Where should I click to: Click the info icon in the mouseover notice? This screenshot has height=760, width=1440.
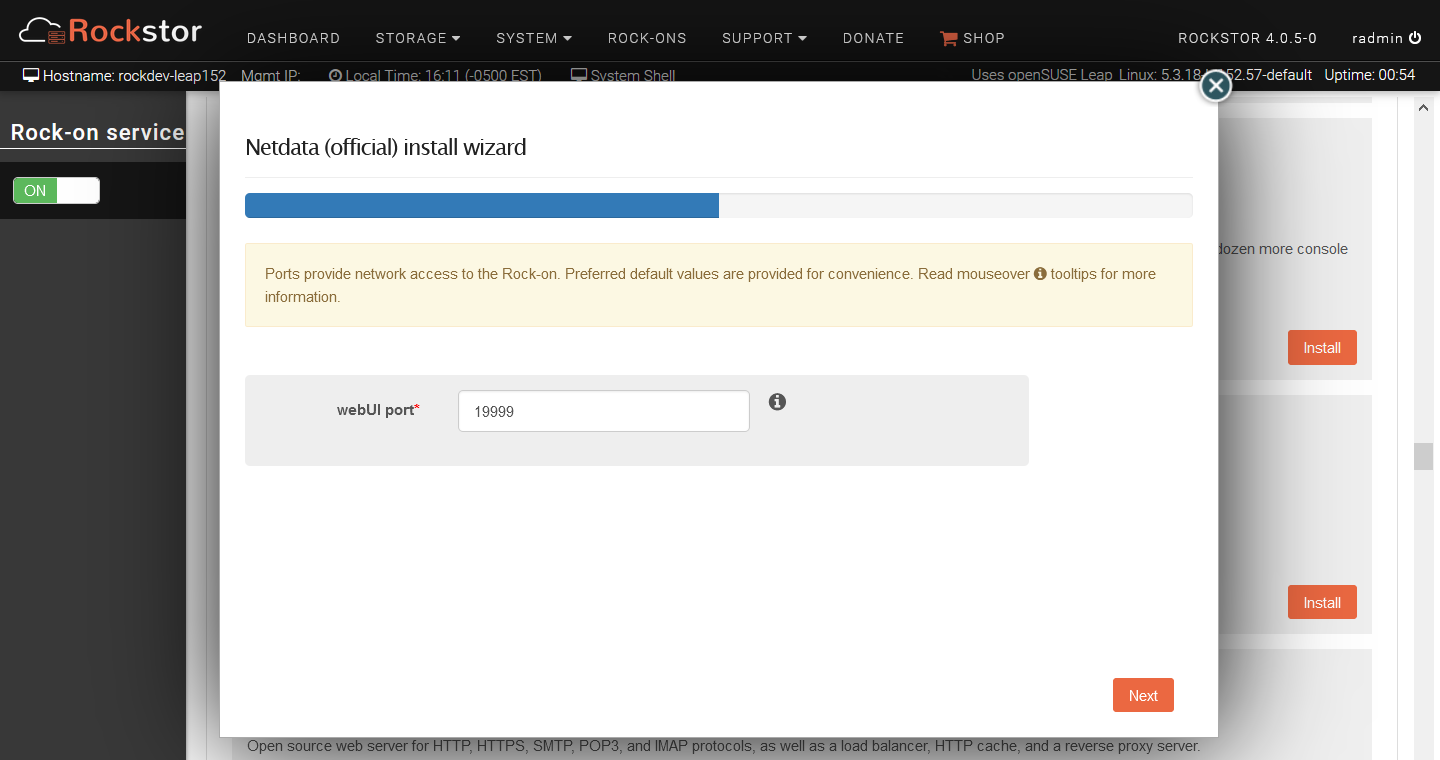1040,273
